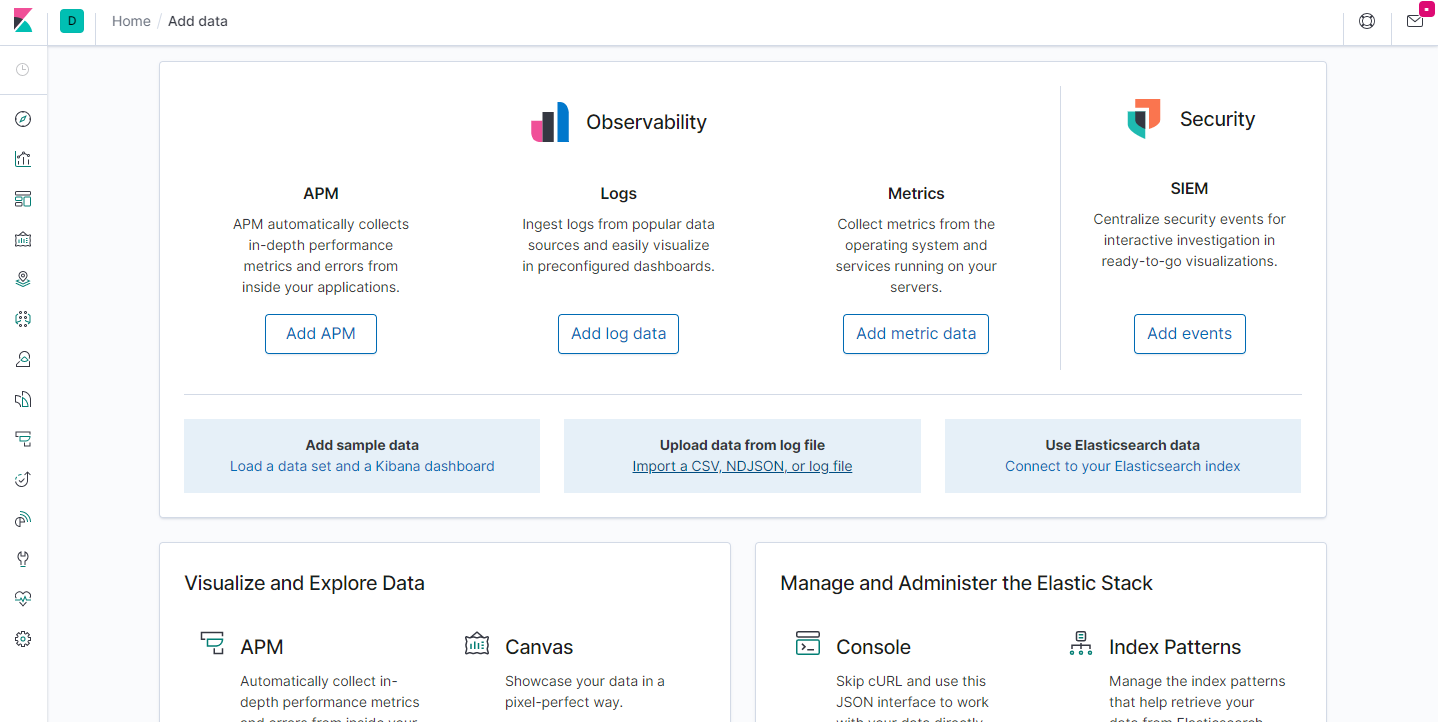
Task: Click the Observability logo icon
Action: pyautogui.click(x=550, y=122)
